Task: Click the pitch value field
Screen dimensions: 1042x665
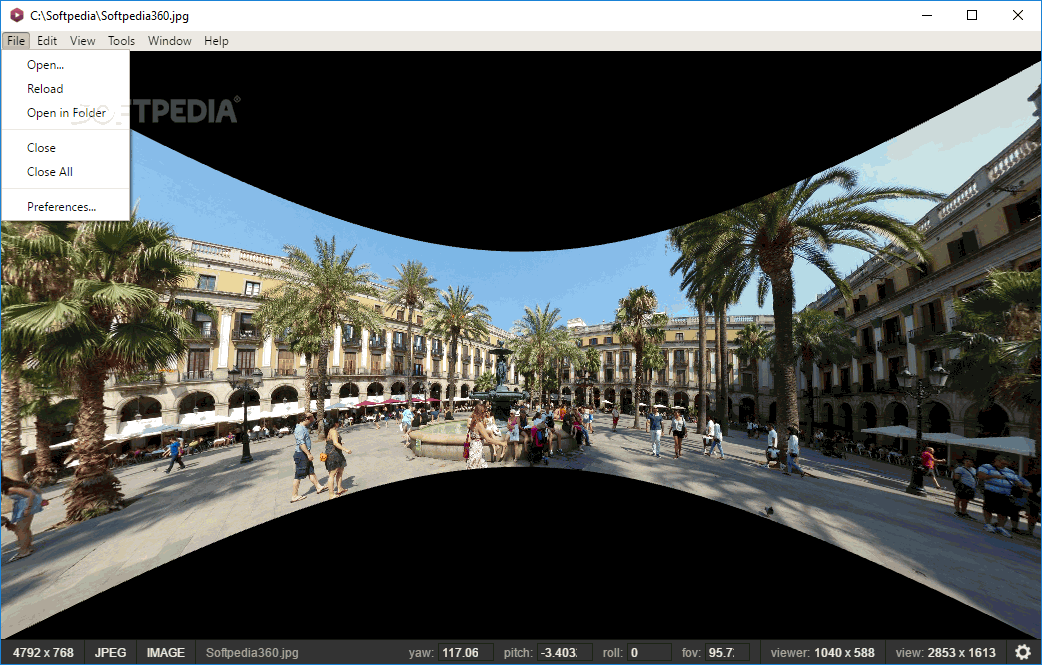Action: point(564,652)
